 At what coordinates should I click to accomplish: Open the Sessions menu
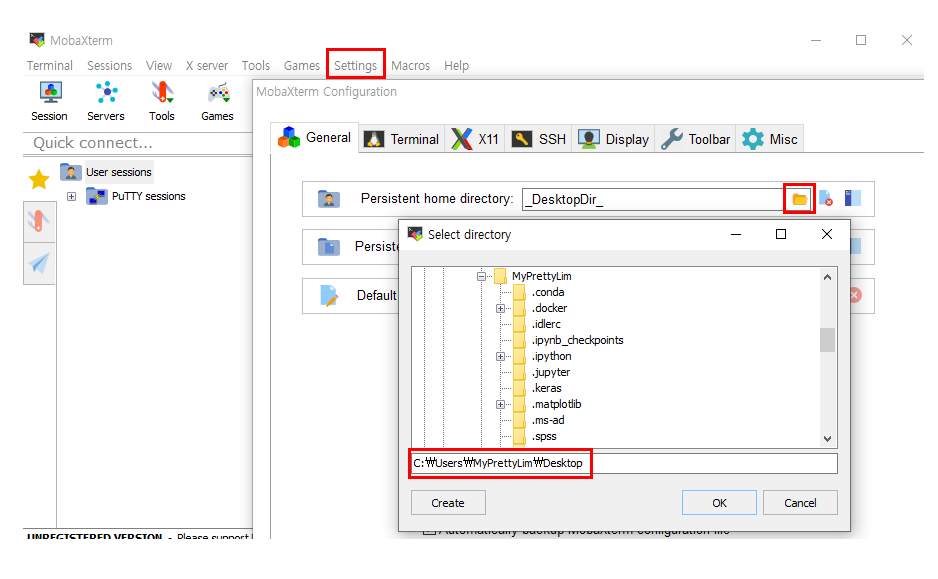(x=109, y=65)
